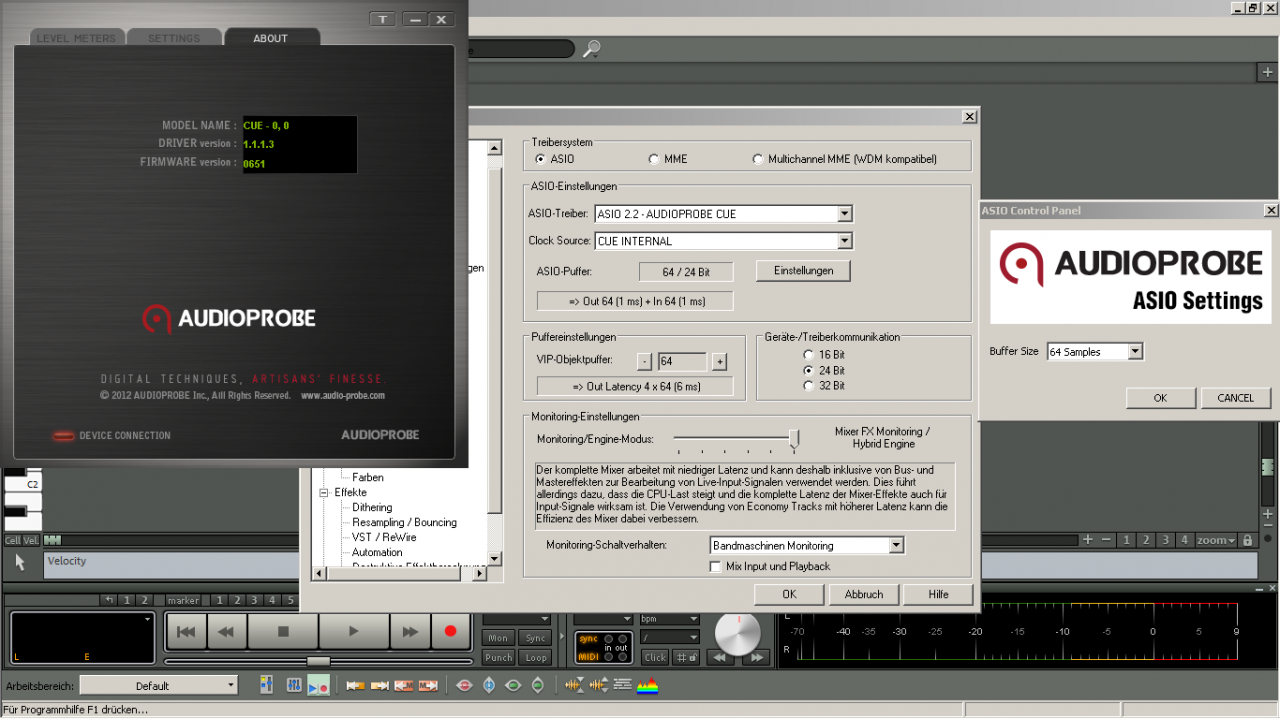Select Dithering in the settings tree
Image resolution: width=1280 pixels, height=719 pixels.
[x=372, y=507]
